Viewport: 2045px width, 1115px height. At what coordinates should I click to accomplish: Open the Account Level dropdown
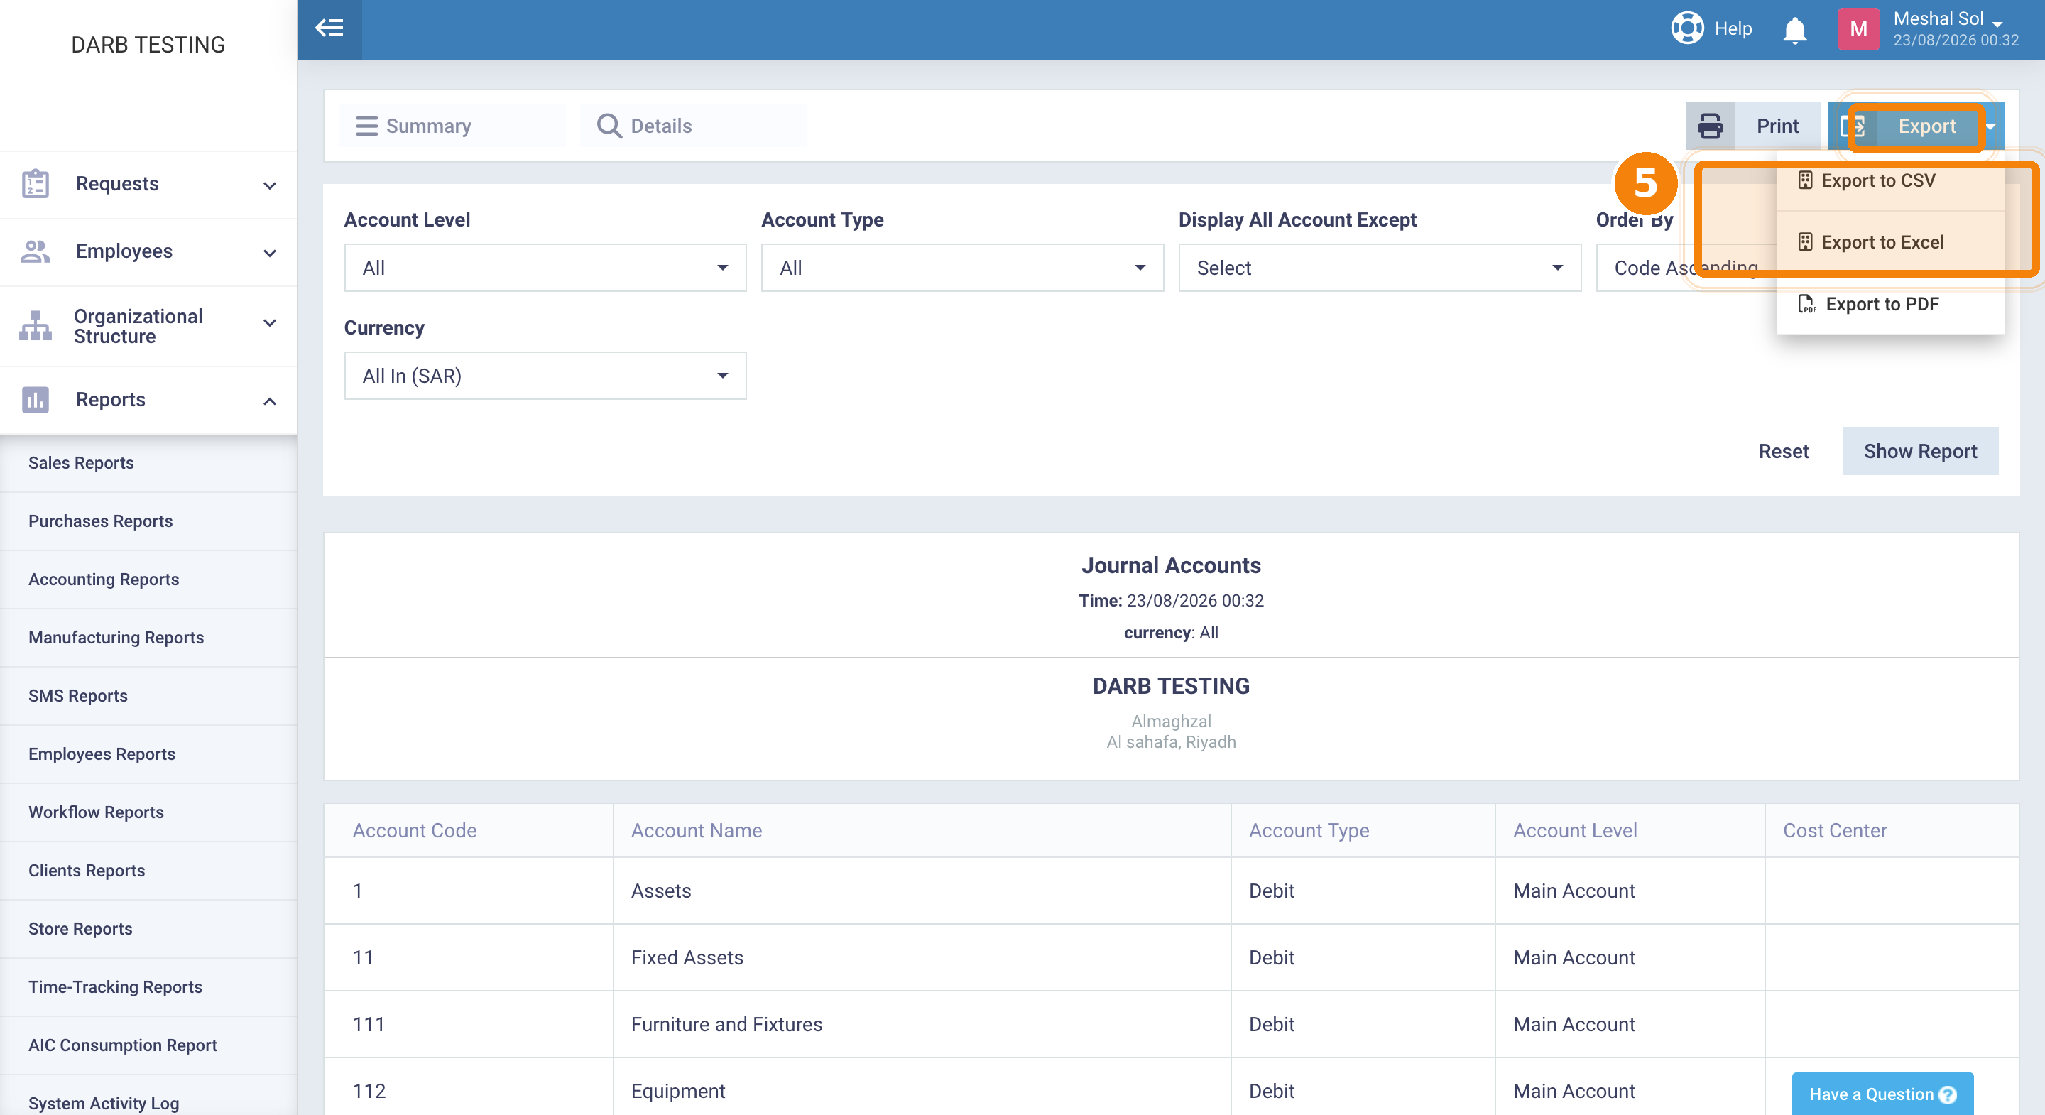point(545,268)
